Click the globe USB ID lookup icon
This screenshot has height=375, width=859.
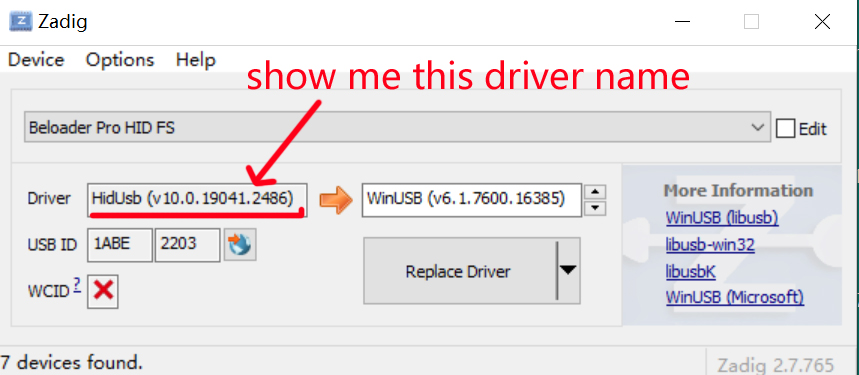240,245
